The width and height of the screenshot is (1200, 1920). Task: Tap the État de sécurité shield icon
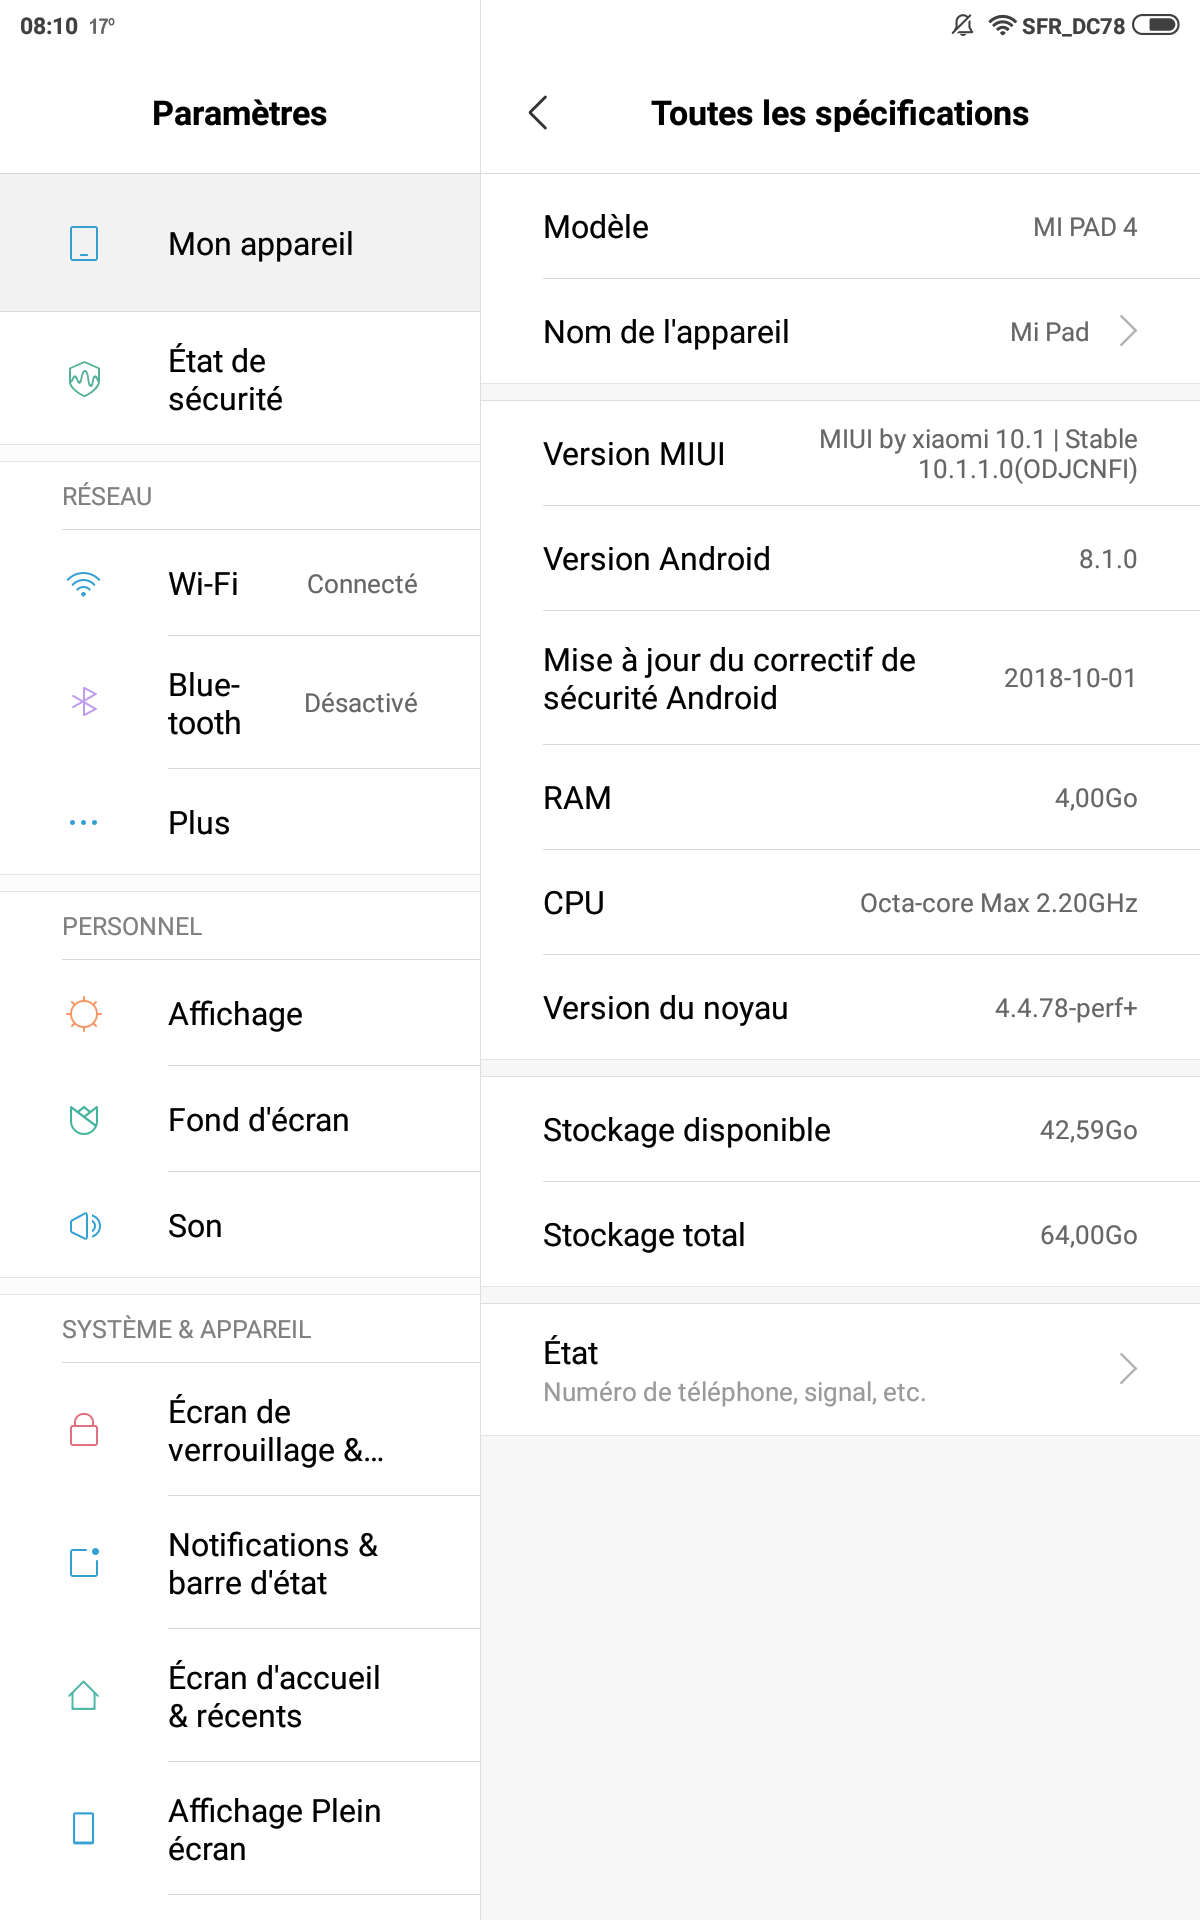(x=84, y=379)
